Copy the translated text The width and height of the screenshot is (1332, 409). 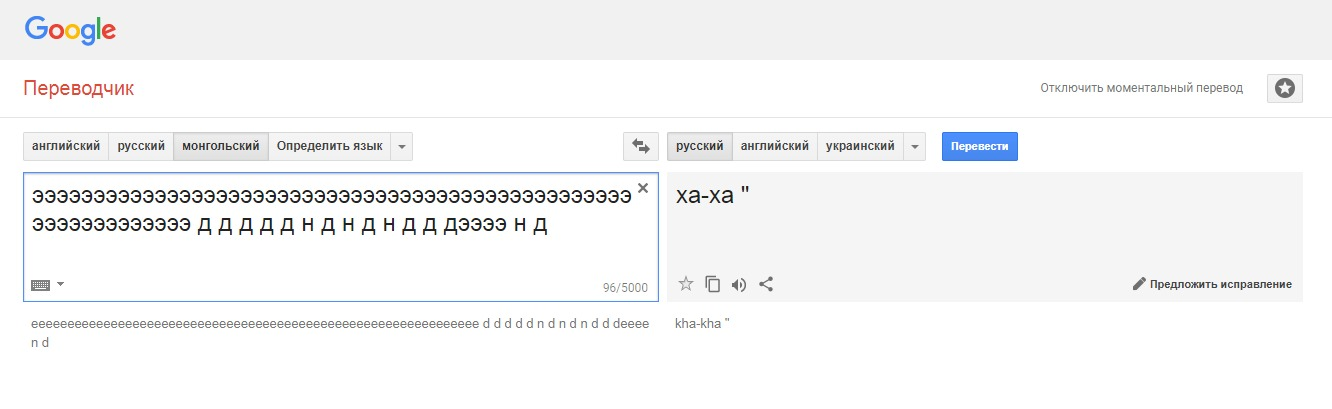click(x=713, y=284)
